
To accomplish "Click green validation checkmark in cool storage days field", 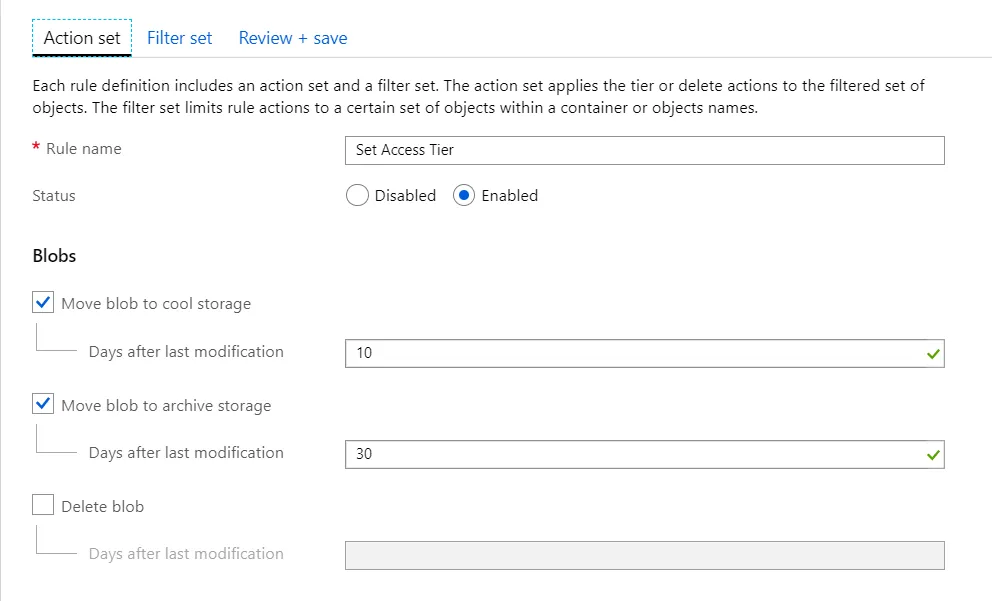I will click(x=933, y=353).
